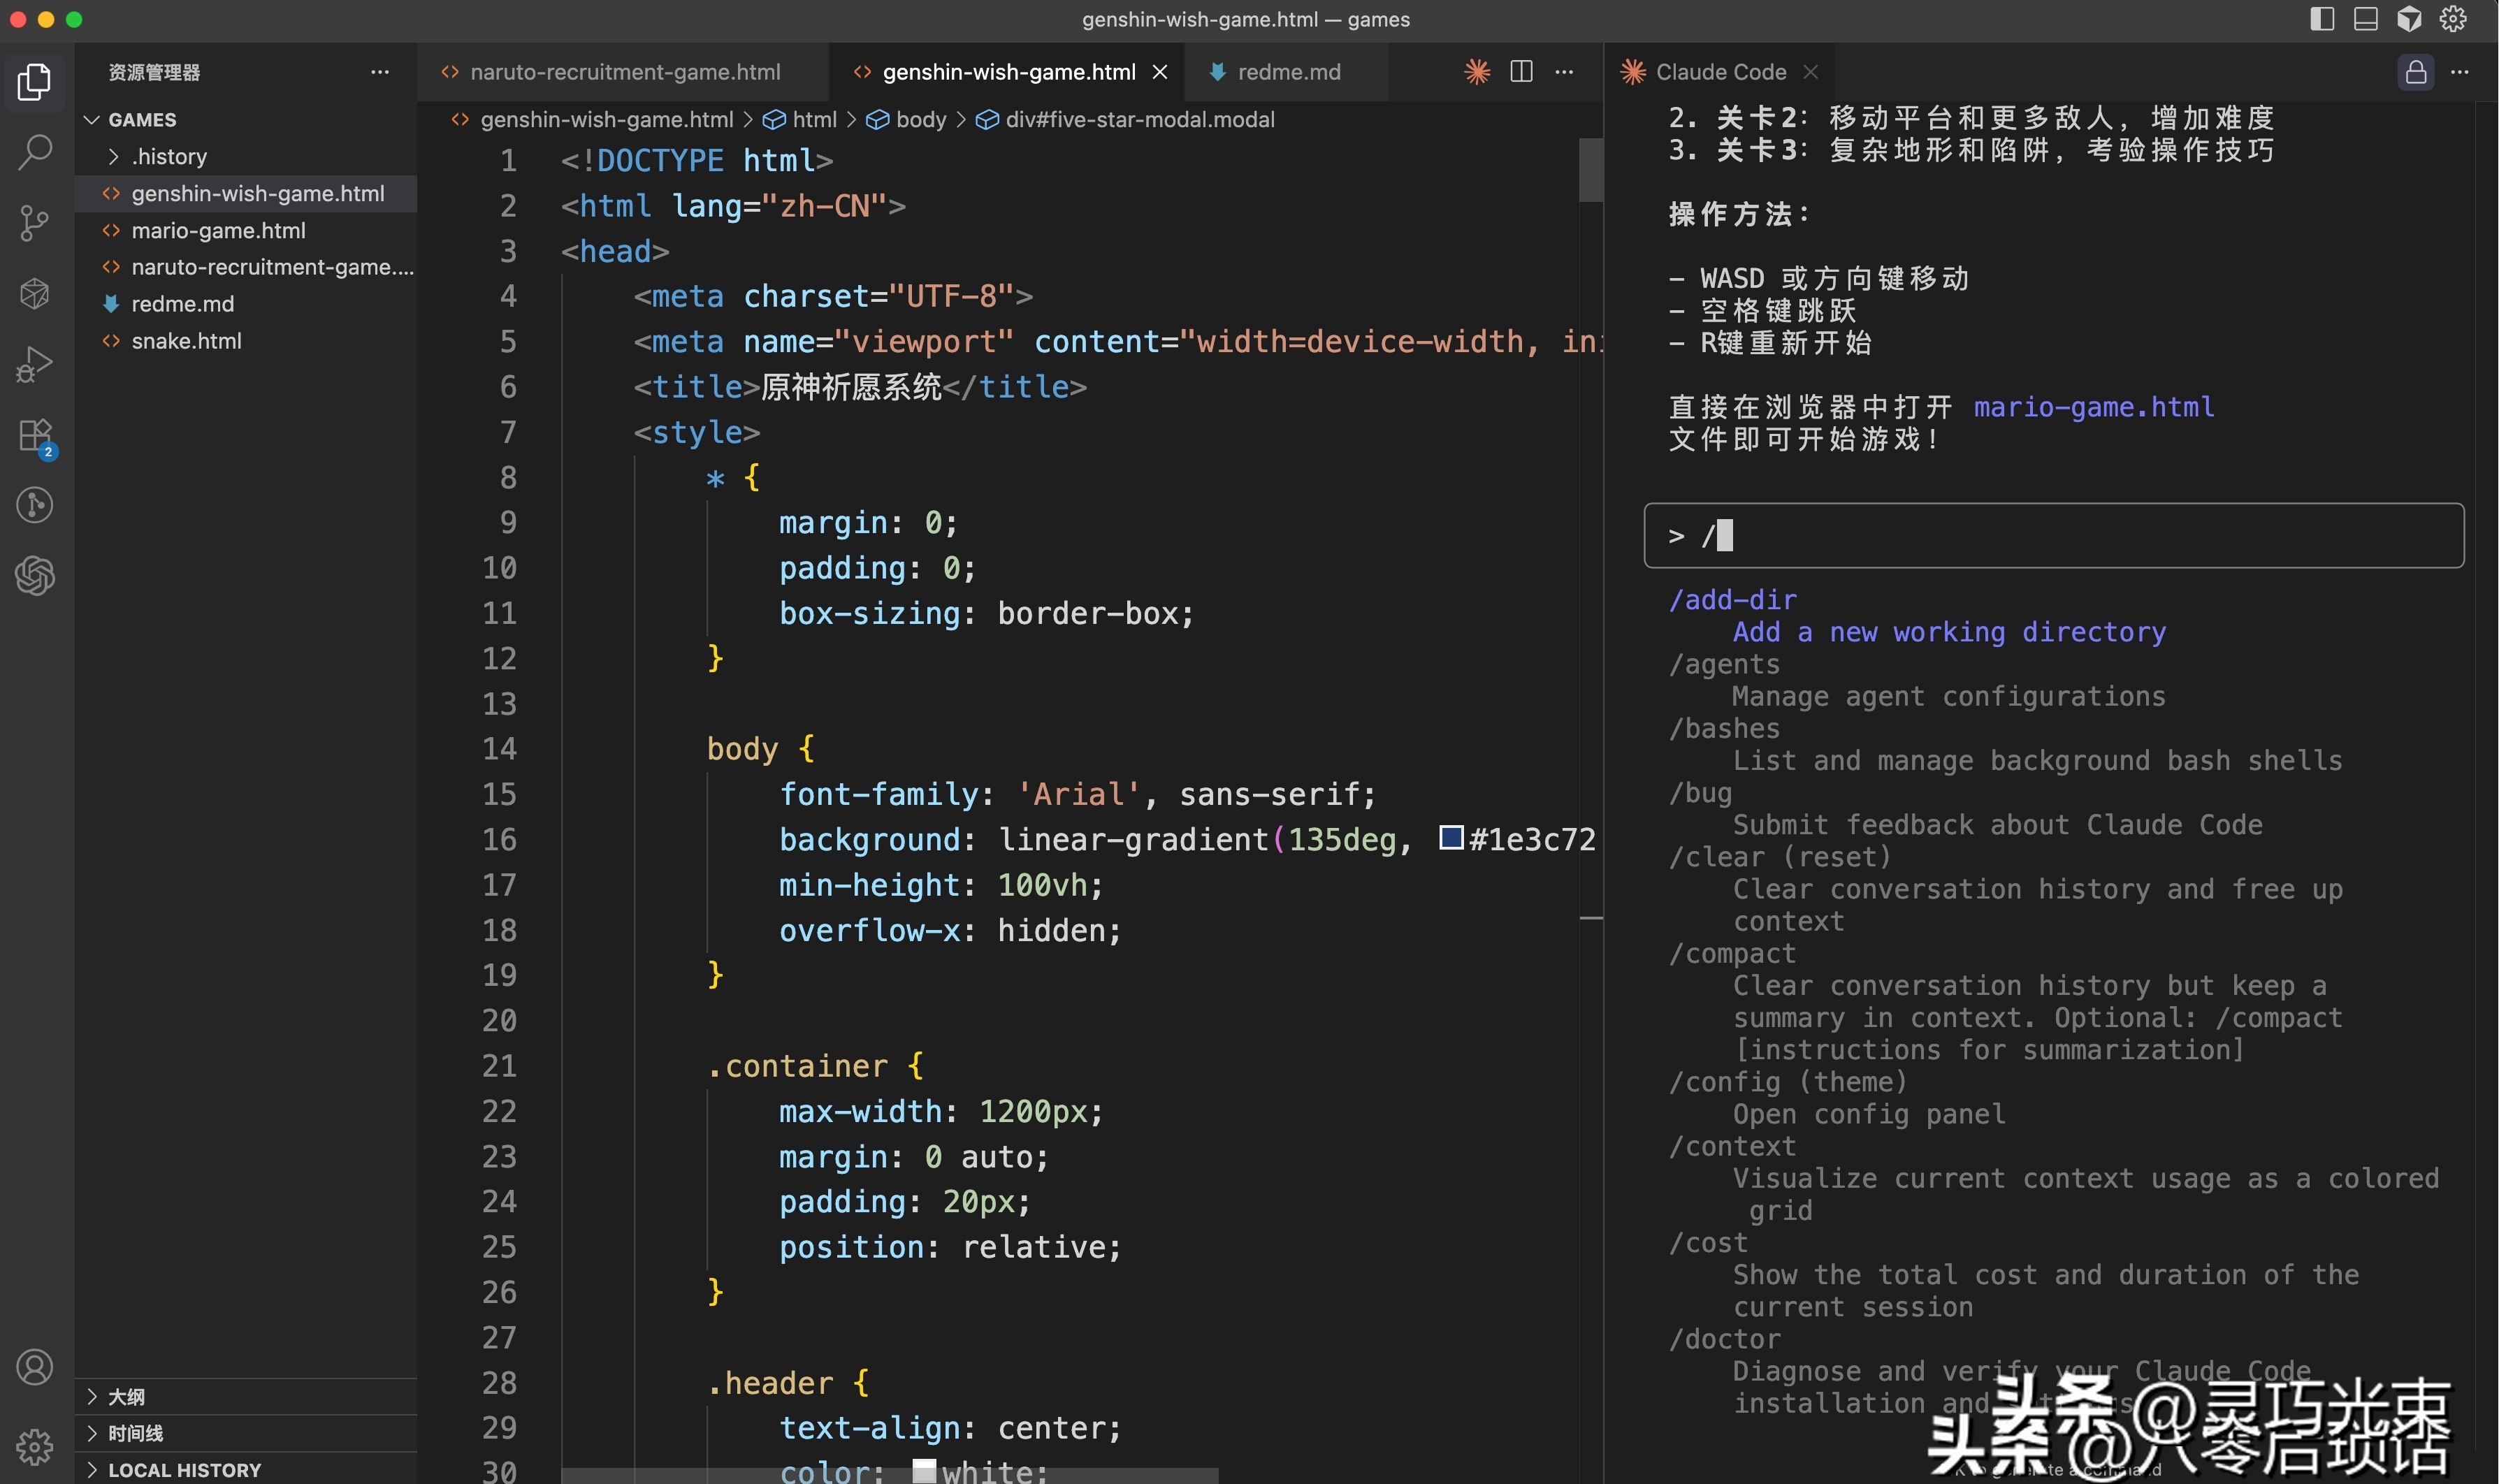Screen dimensions: 2499x1484
Task: Select the /add-dir command suggestion
Action: (x=1732, y=600)
